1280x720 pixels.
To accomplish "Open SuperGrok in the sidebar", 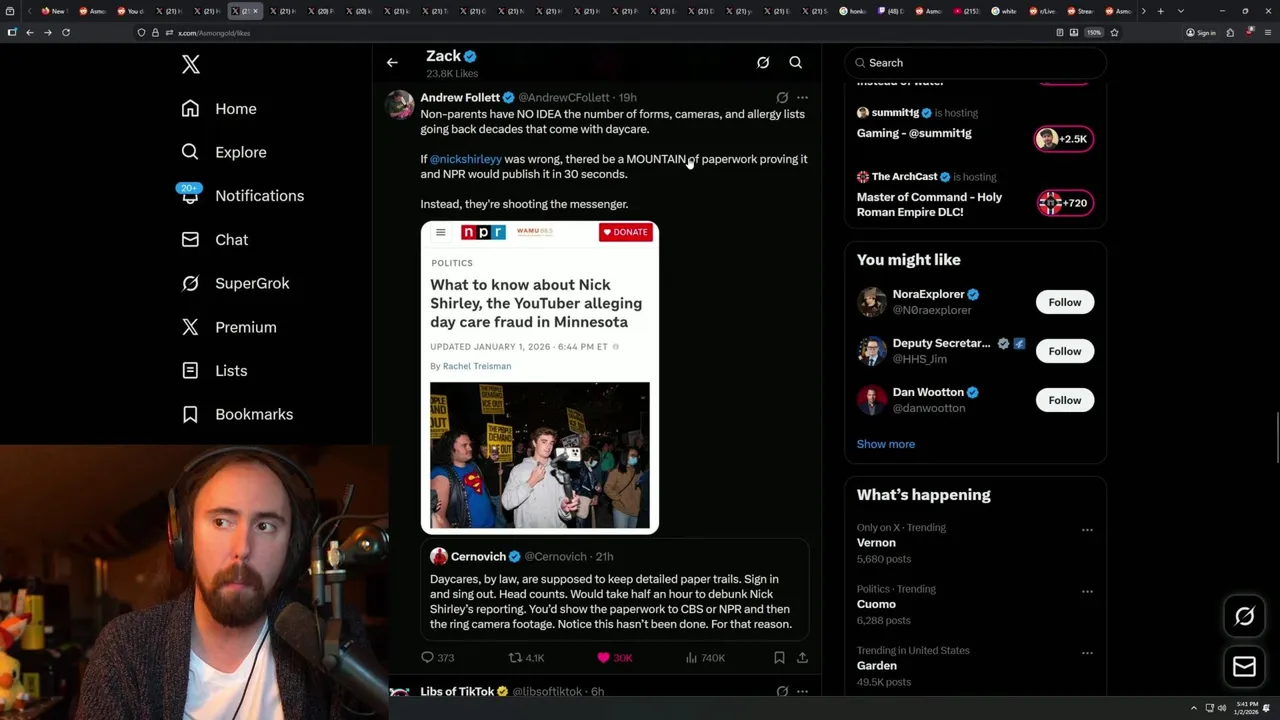I will 236,283.
